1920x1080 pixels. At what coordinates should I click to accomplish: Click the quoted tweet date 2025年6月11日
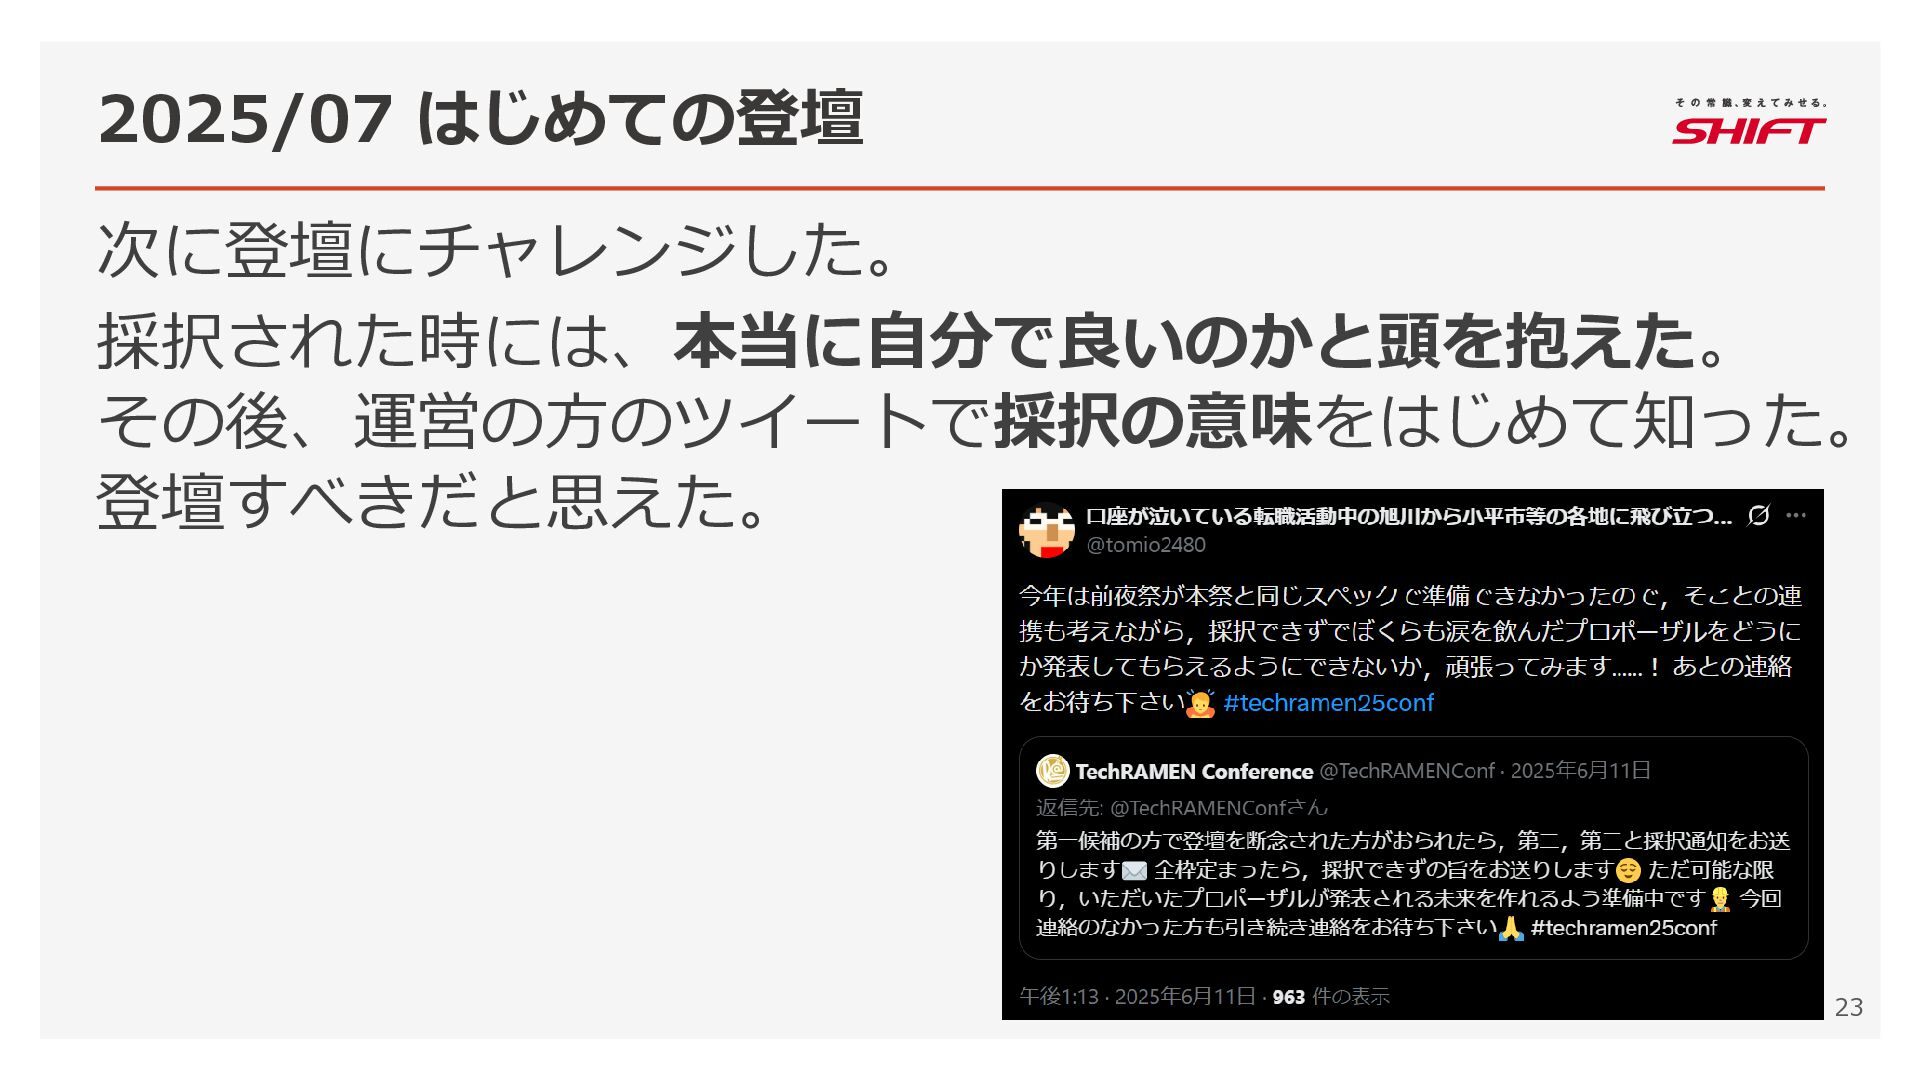(x=1580, y=771)
